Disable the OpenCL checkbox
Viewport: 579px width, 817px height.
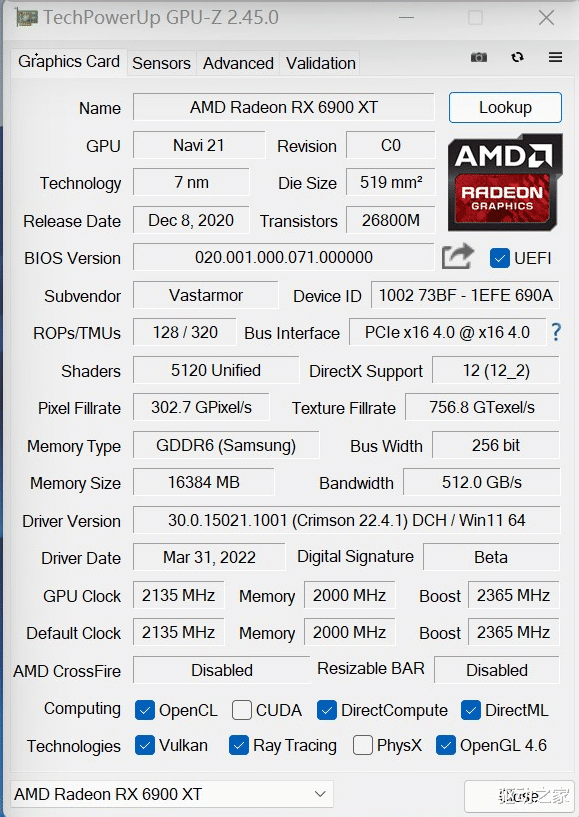point(143,710)
